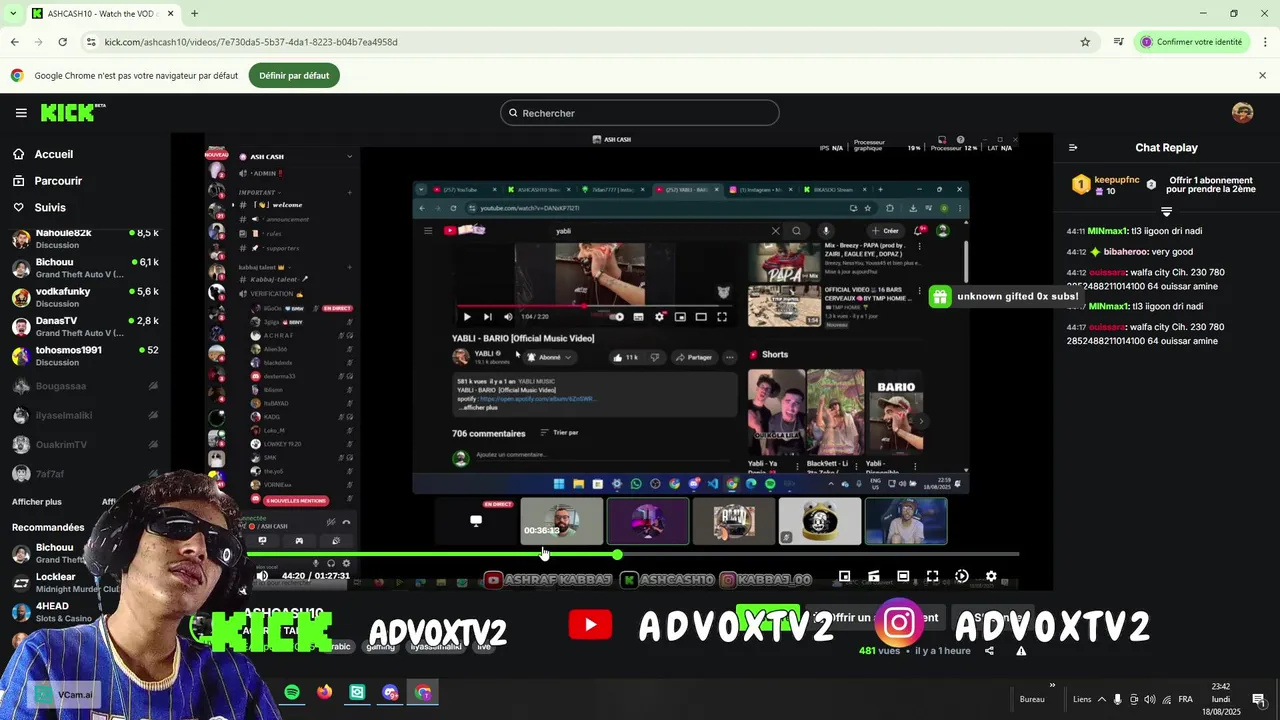Screen dimensions: 1280x720
Task: Open the Chrome three-dot menu
Action: click(x=1266, y=42)
